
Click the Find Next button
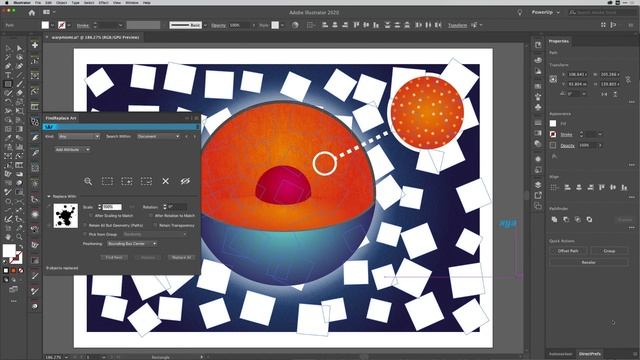[114, 258]
